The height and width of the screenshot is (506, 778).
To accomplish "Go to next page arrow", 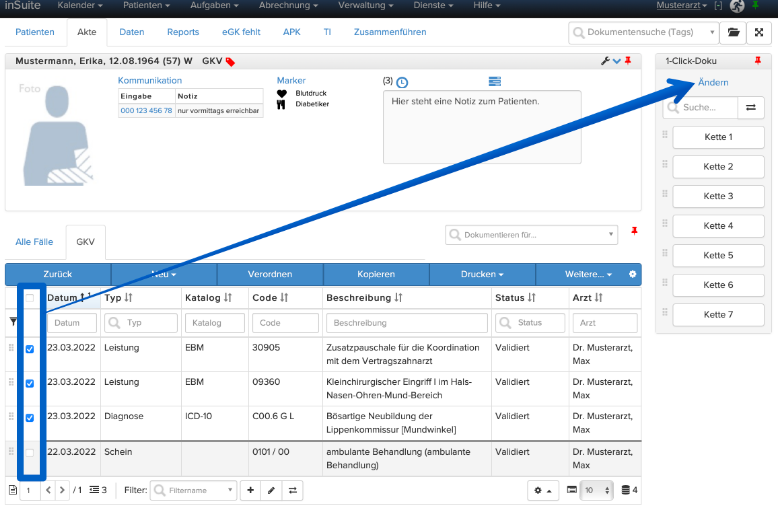I will click(62, 490).
